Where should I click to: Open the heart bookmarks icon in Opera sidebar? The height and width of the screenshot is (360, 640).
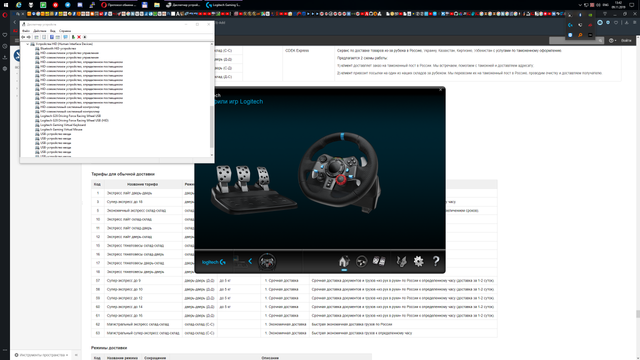pos(5,35)
